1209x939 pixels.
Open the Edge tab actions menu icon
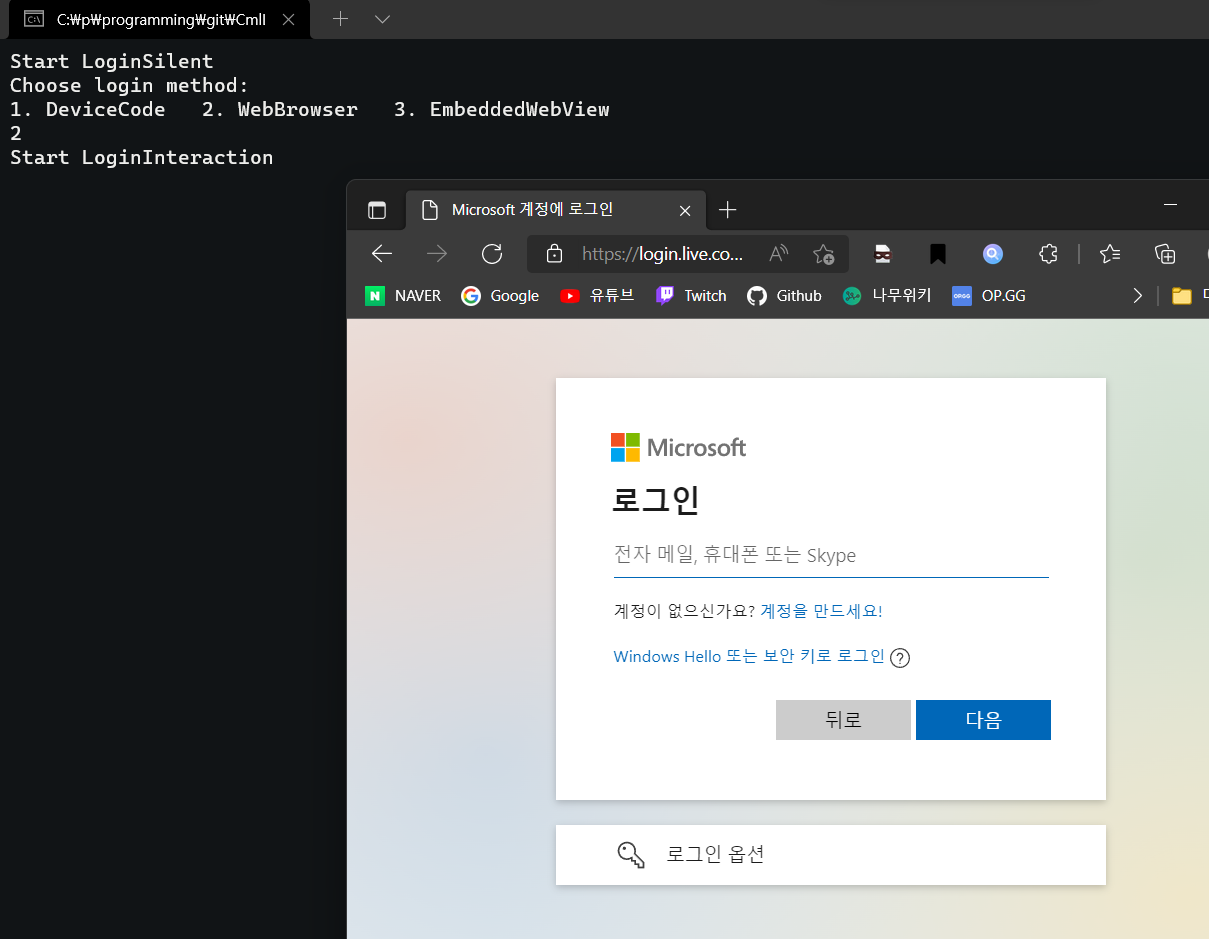point(377,210)
